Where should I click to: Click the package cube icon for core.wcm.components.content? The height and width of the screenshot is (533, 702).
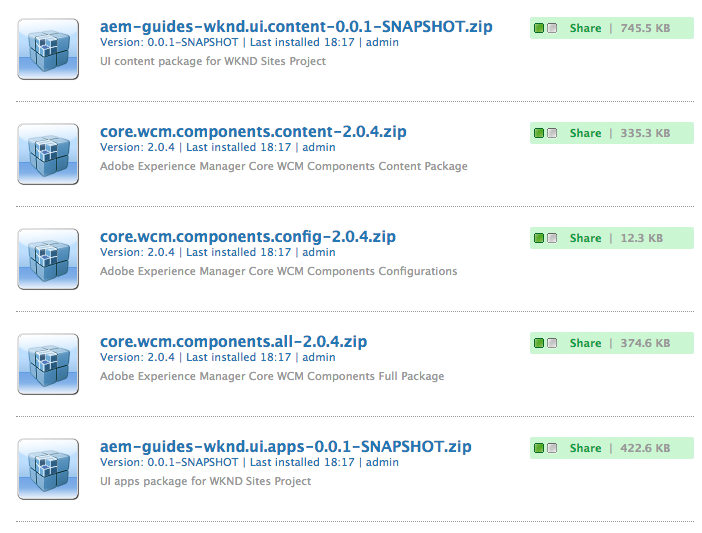tap(48, 154)
